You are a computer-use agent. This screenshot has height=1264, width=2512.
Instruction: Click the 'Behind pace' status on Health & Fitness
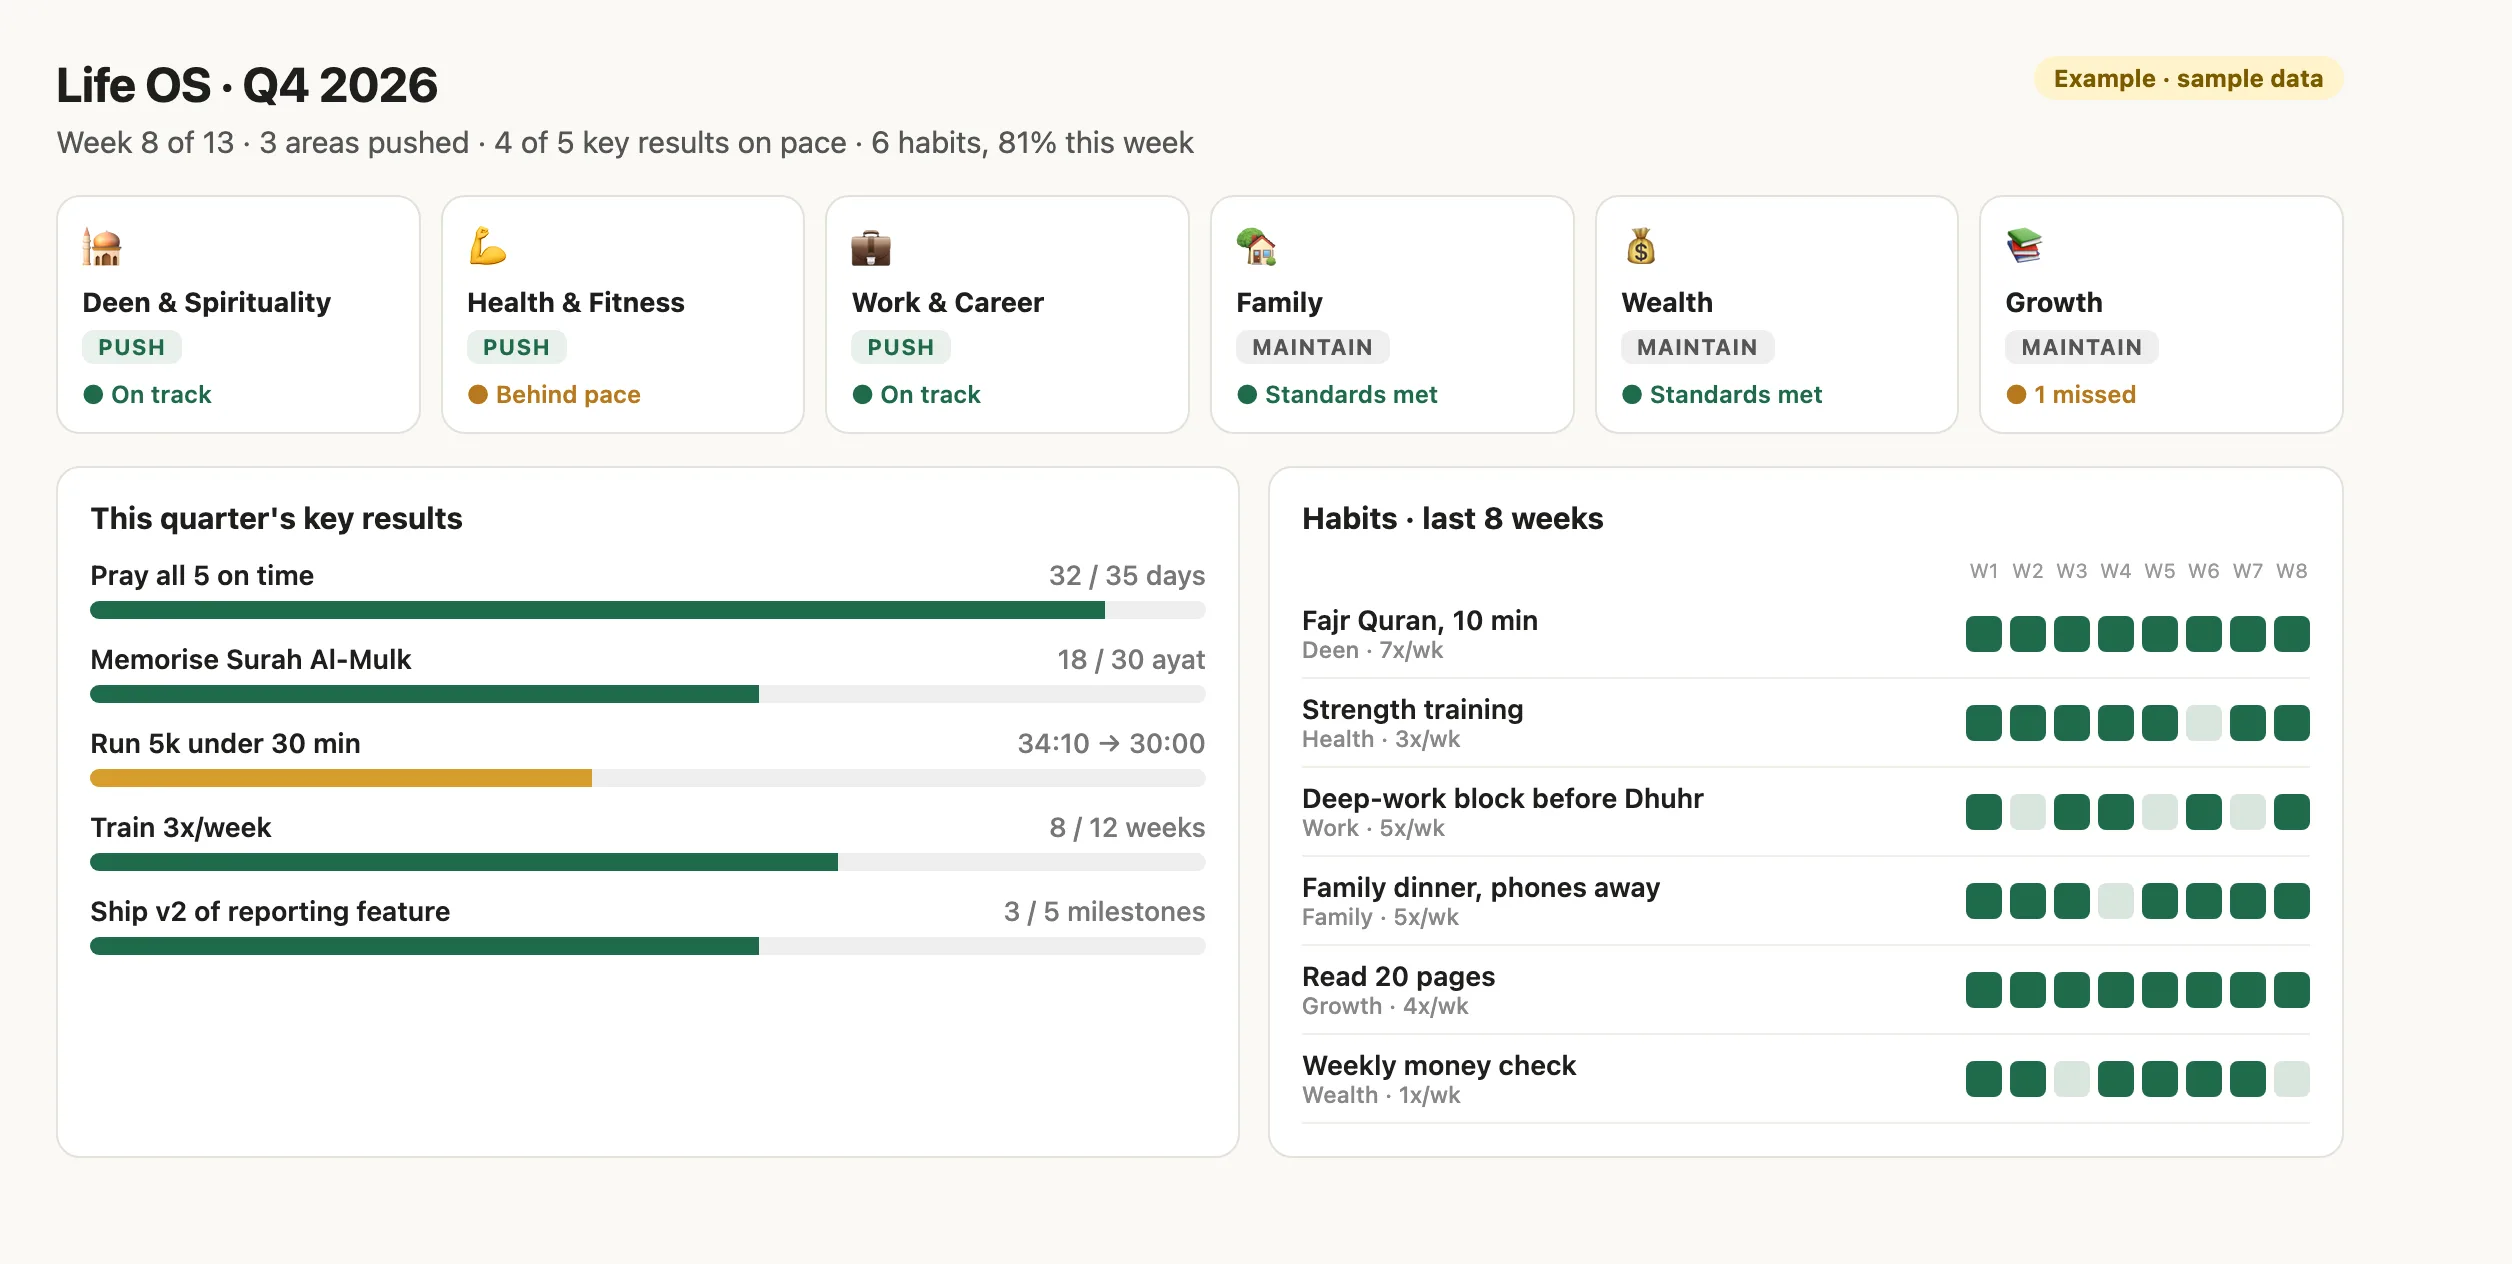point(554,395)
